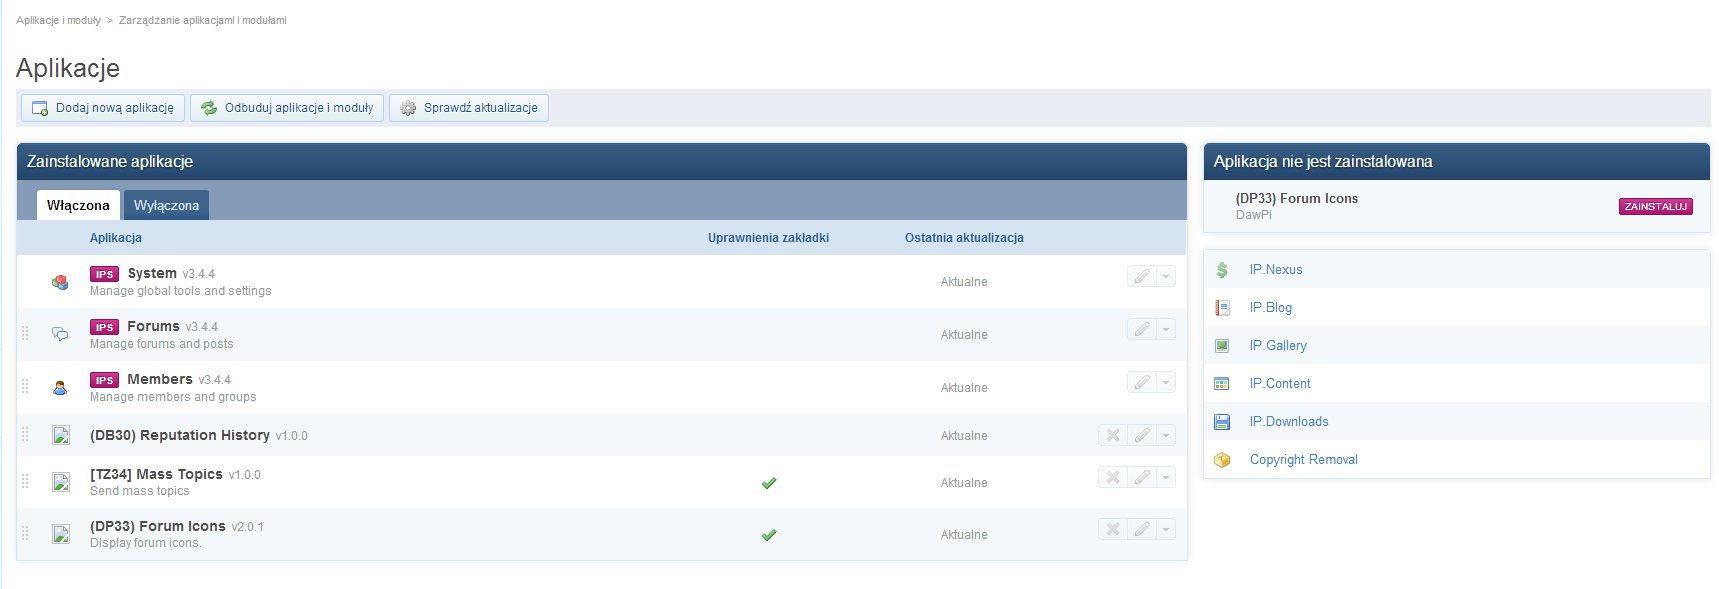Click the edit pencil for Forums row

tap(1141, 330)
